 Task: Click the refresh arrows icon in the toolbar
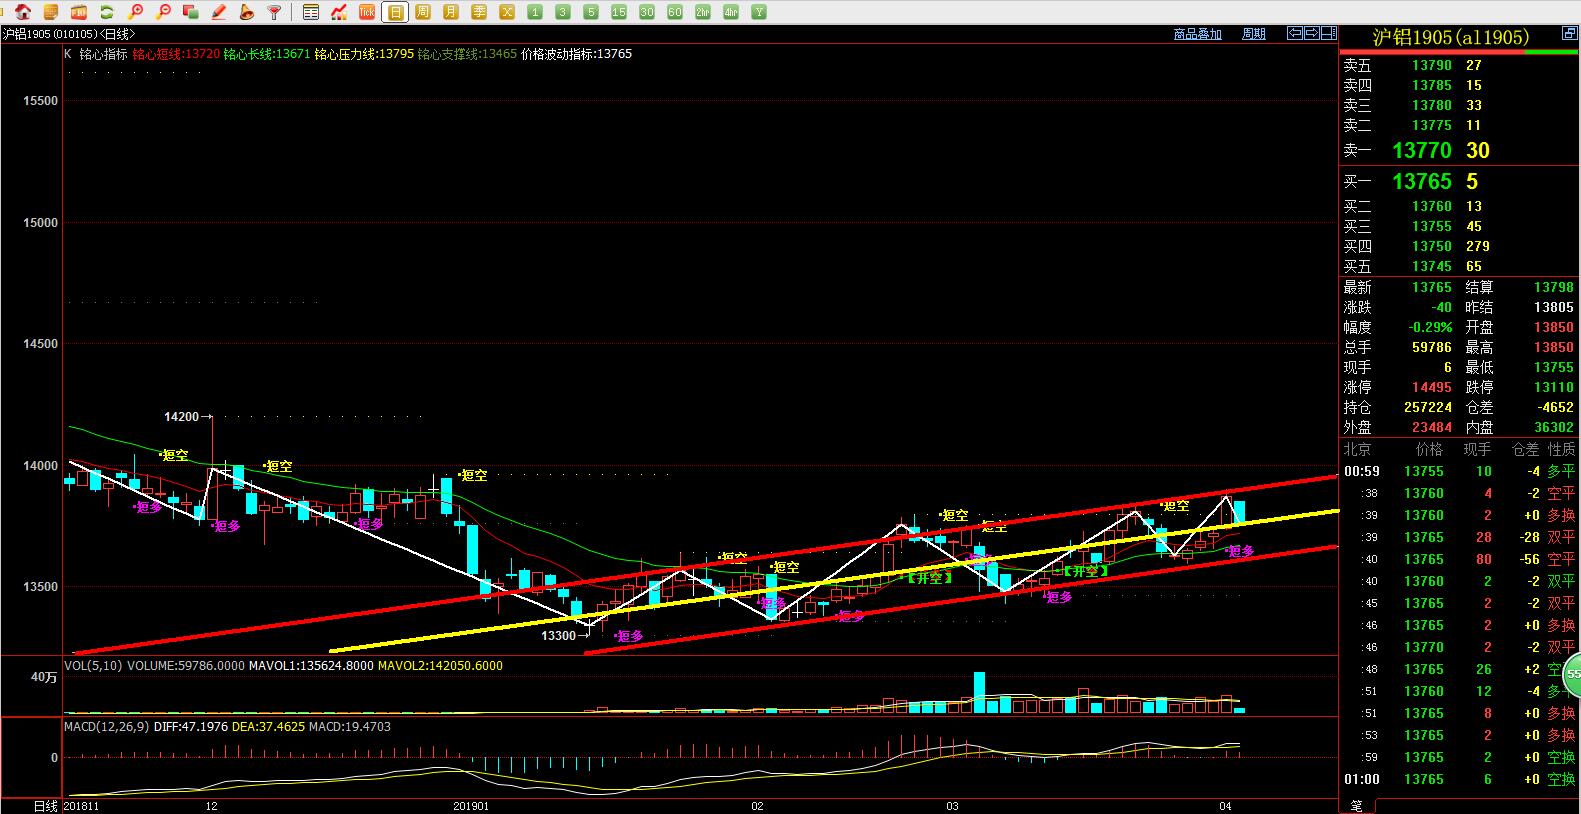[x=106, y=12]
